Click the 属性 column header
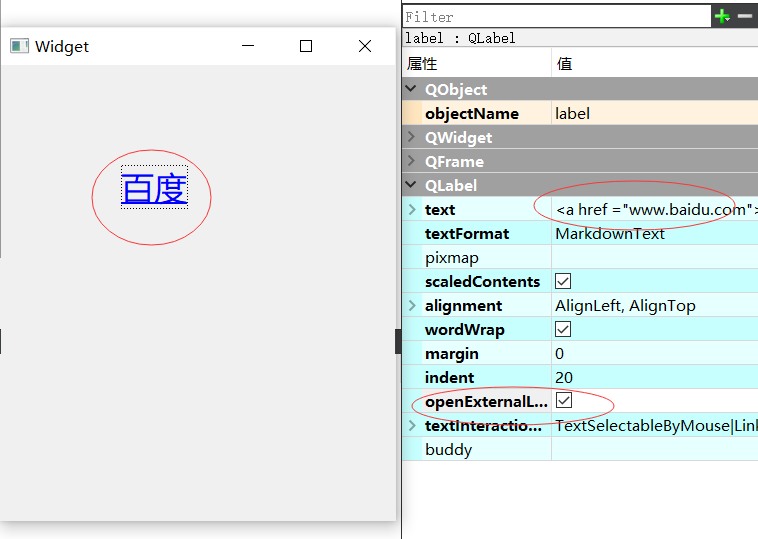The image size is (758, 539). click(422, 63)
